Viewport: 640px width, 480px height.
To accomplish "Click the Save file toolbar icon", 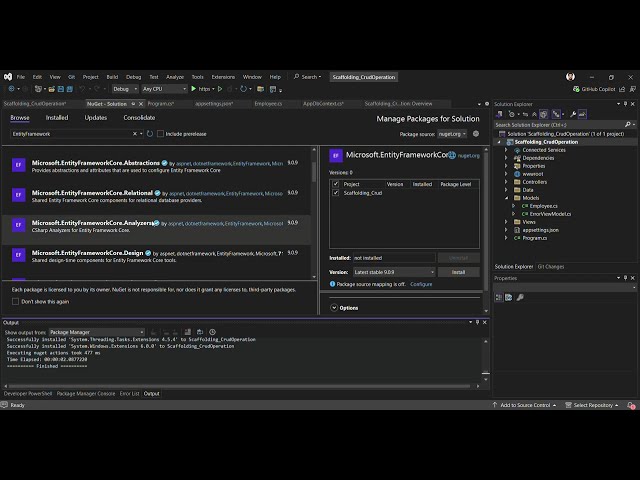I will [x=61, y=89].
